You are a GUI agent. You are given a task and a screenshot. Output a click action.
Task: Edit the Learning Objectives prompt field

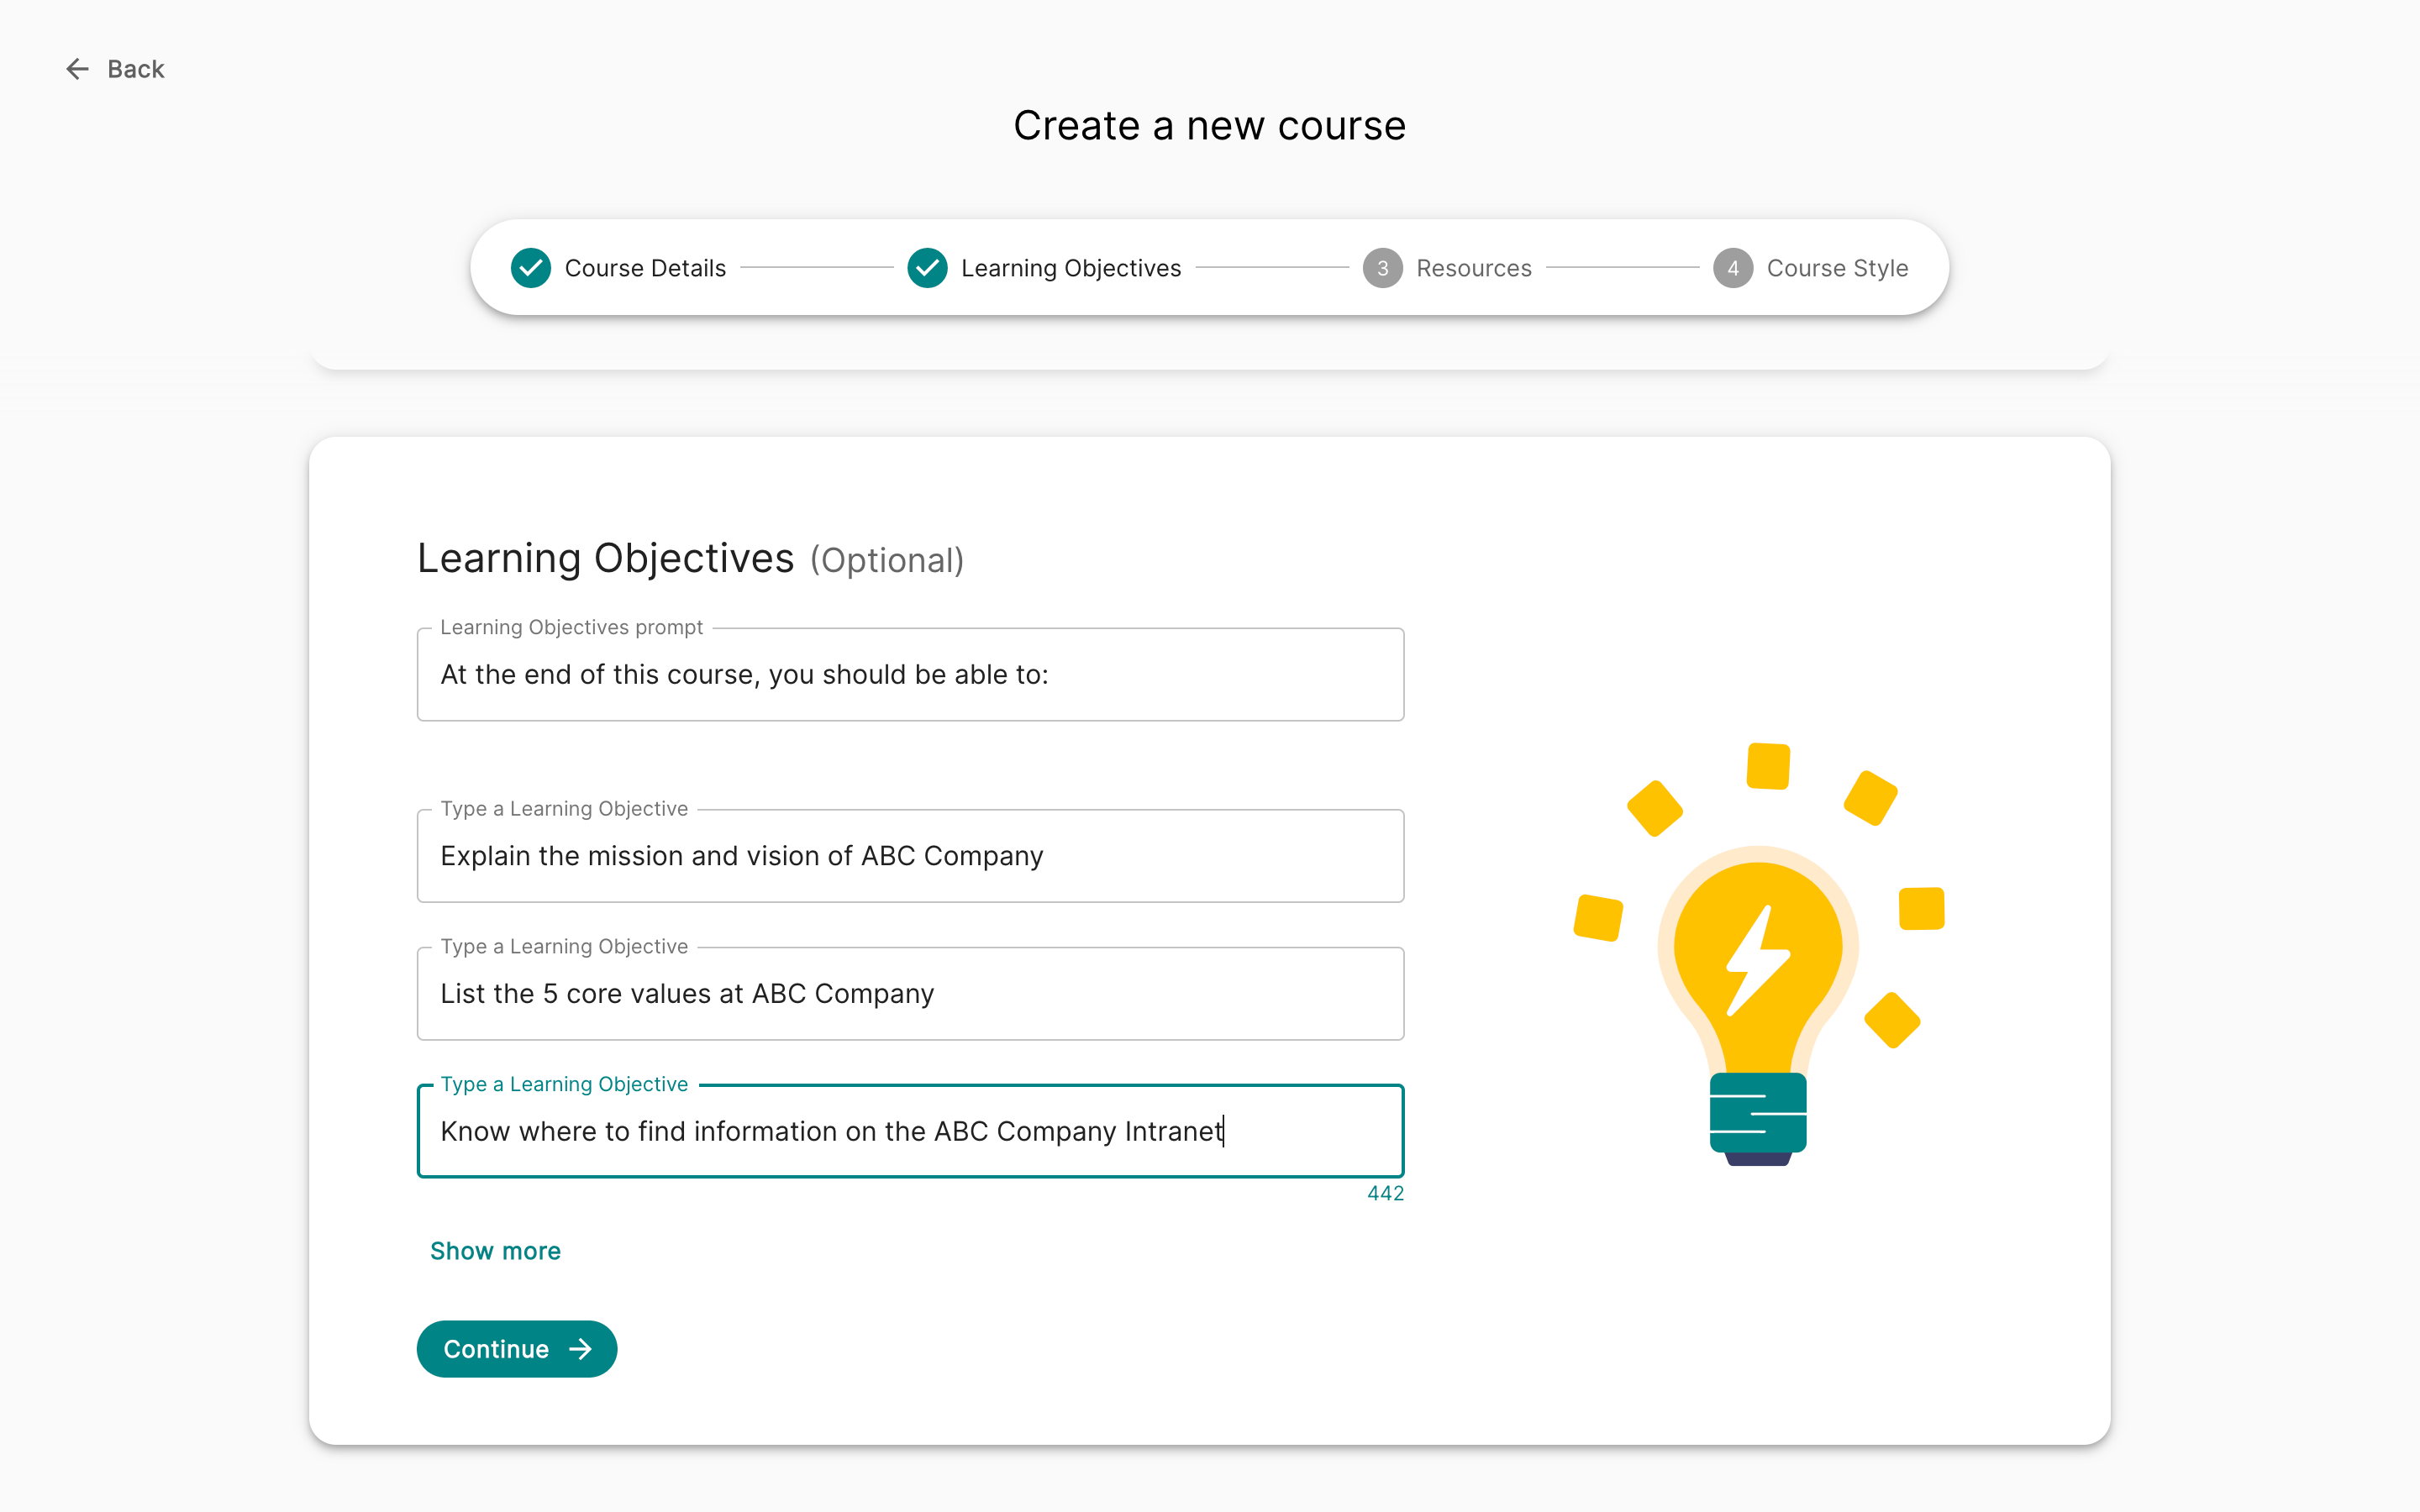tap(910, 674)
